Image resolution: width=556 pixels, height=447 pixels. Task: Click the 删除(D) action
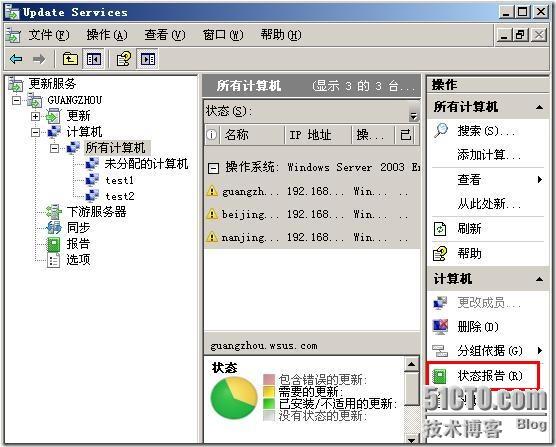[478, 327]
